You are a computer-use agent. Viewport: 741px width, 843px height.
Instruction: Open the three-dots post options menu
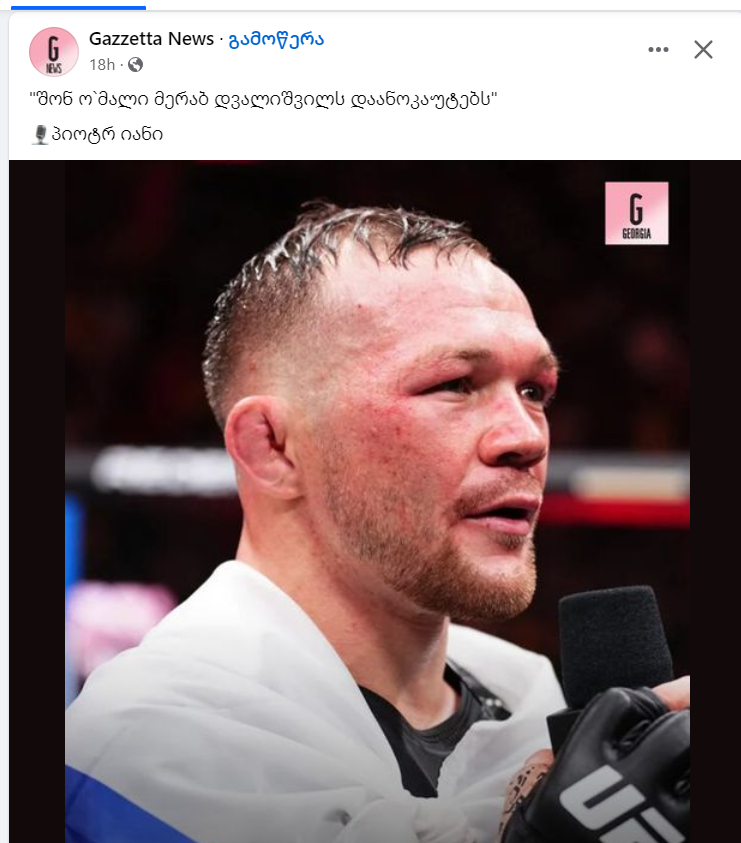[658, 49]
